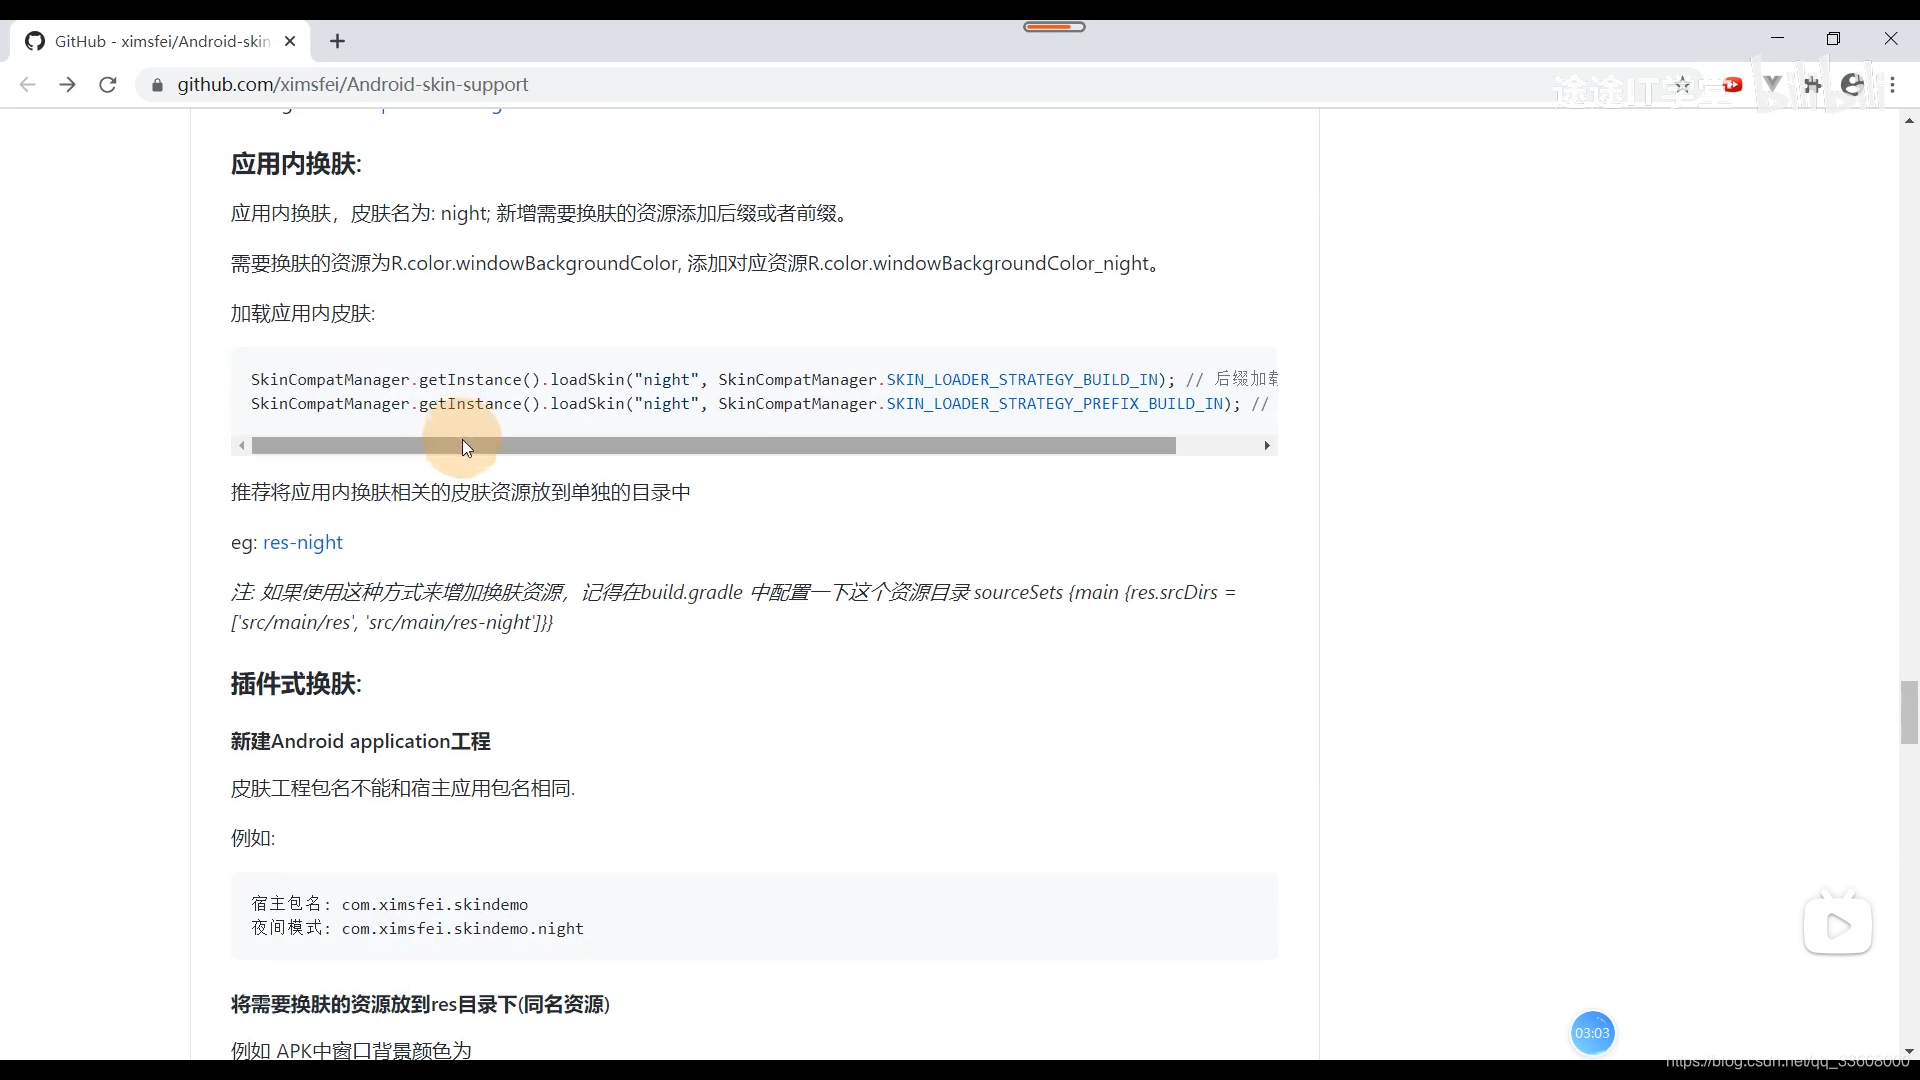1920x1080 pixels.
Task: Click the code block's horizontal scrollbar thumb
Action: coord(713,446)
